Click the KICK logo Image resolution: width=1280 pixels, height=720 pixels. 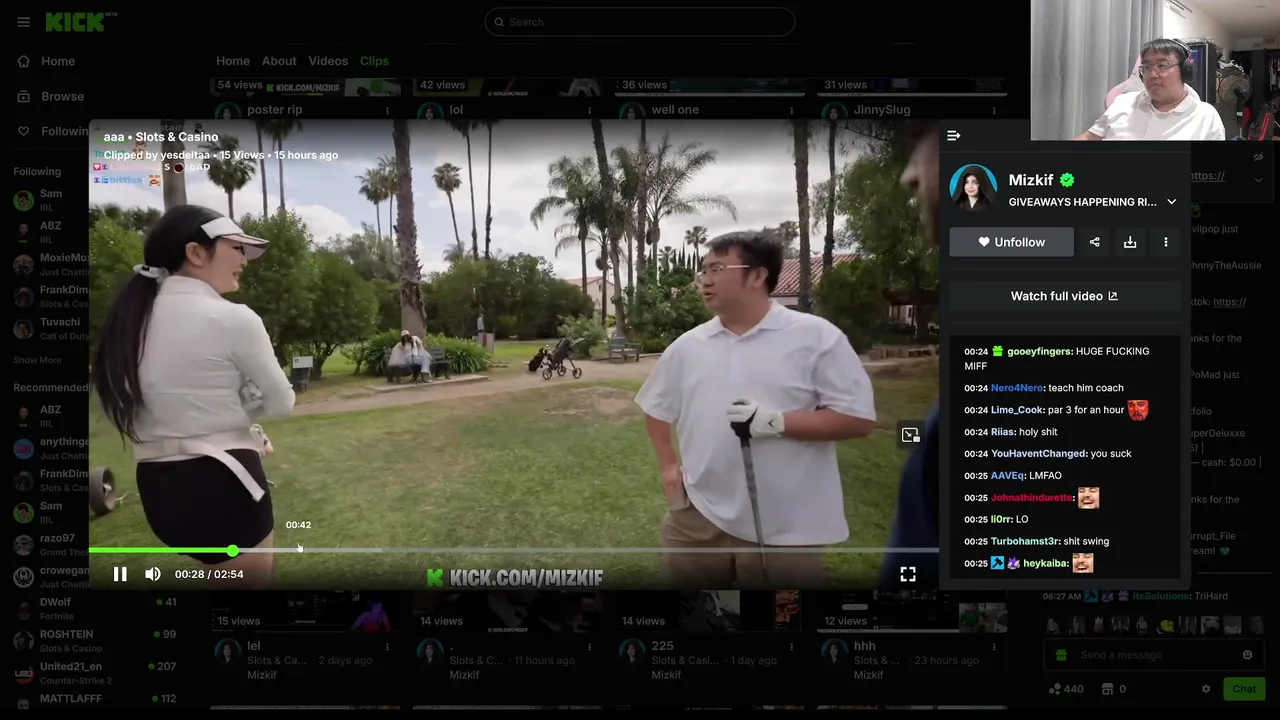coord(80,21)
